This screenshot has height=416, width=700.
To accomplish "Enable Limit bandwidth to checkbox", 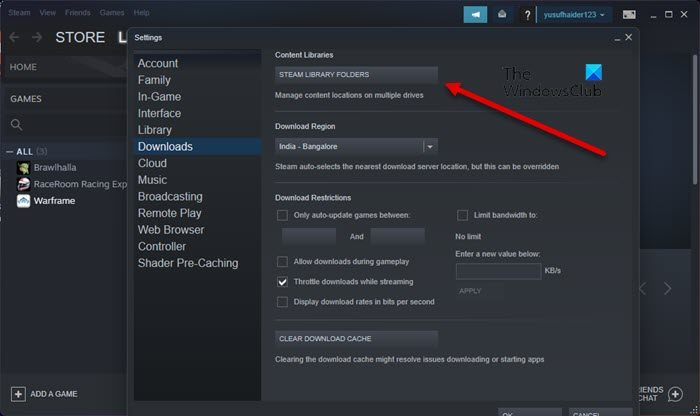I will pos(462,216).
